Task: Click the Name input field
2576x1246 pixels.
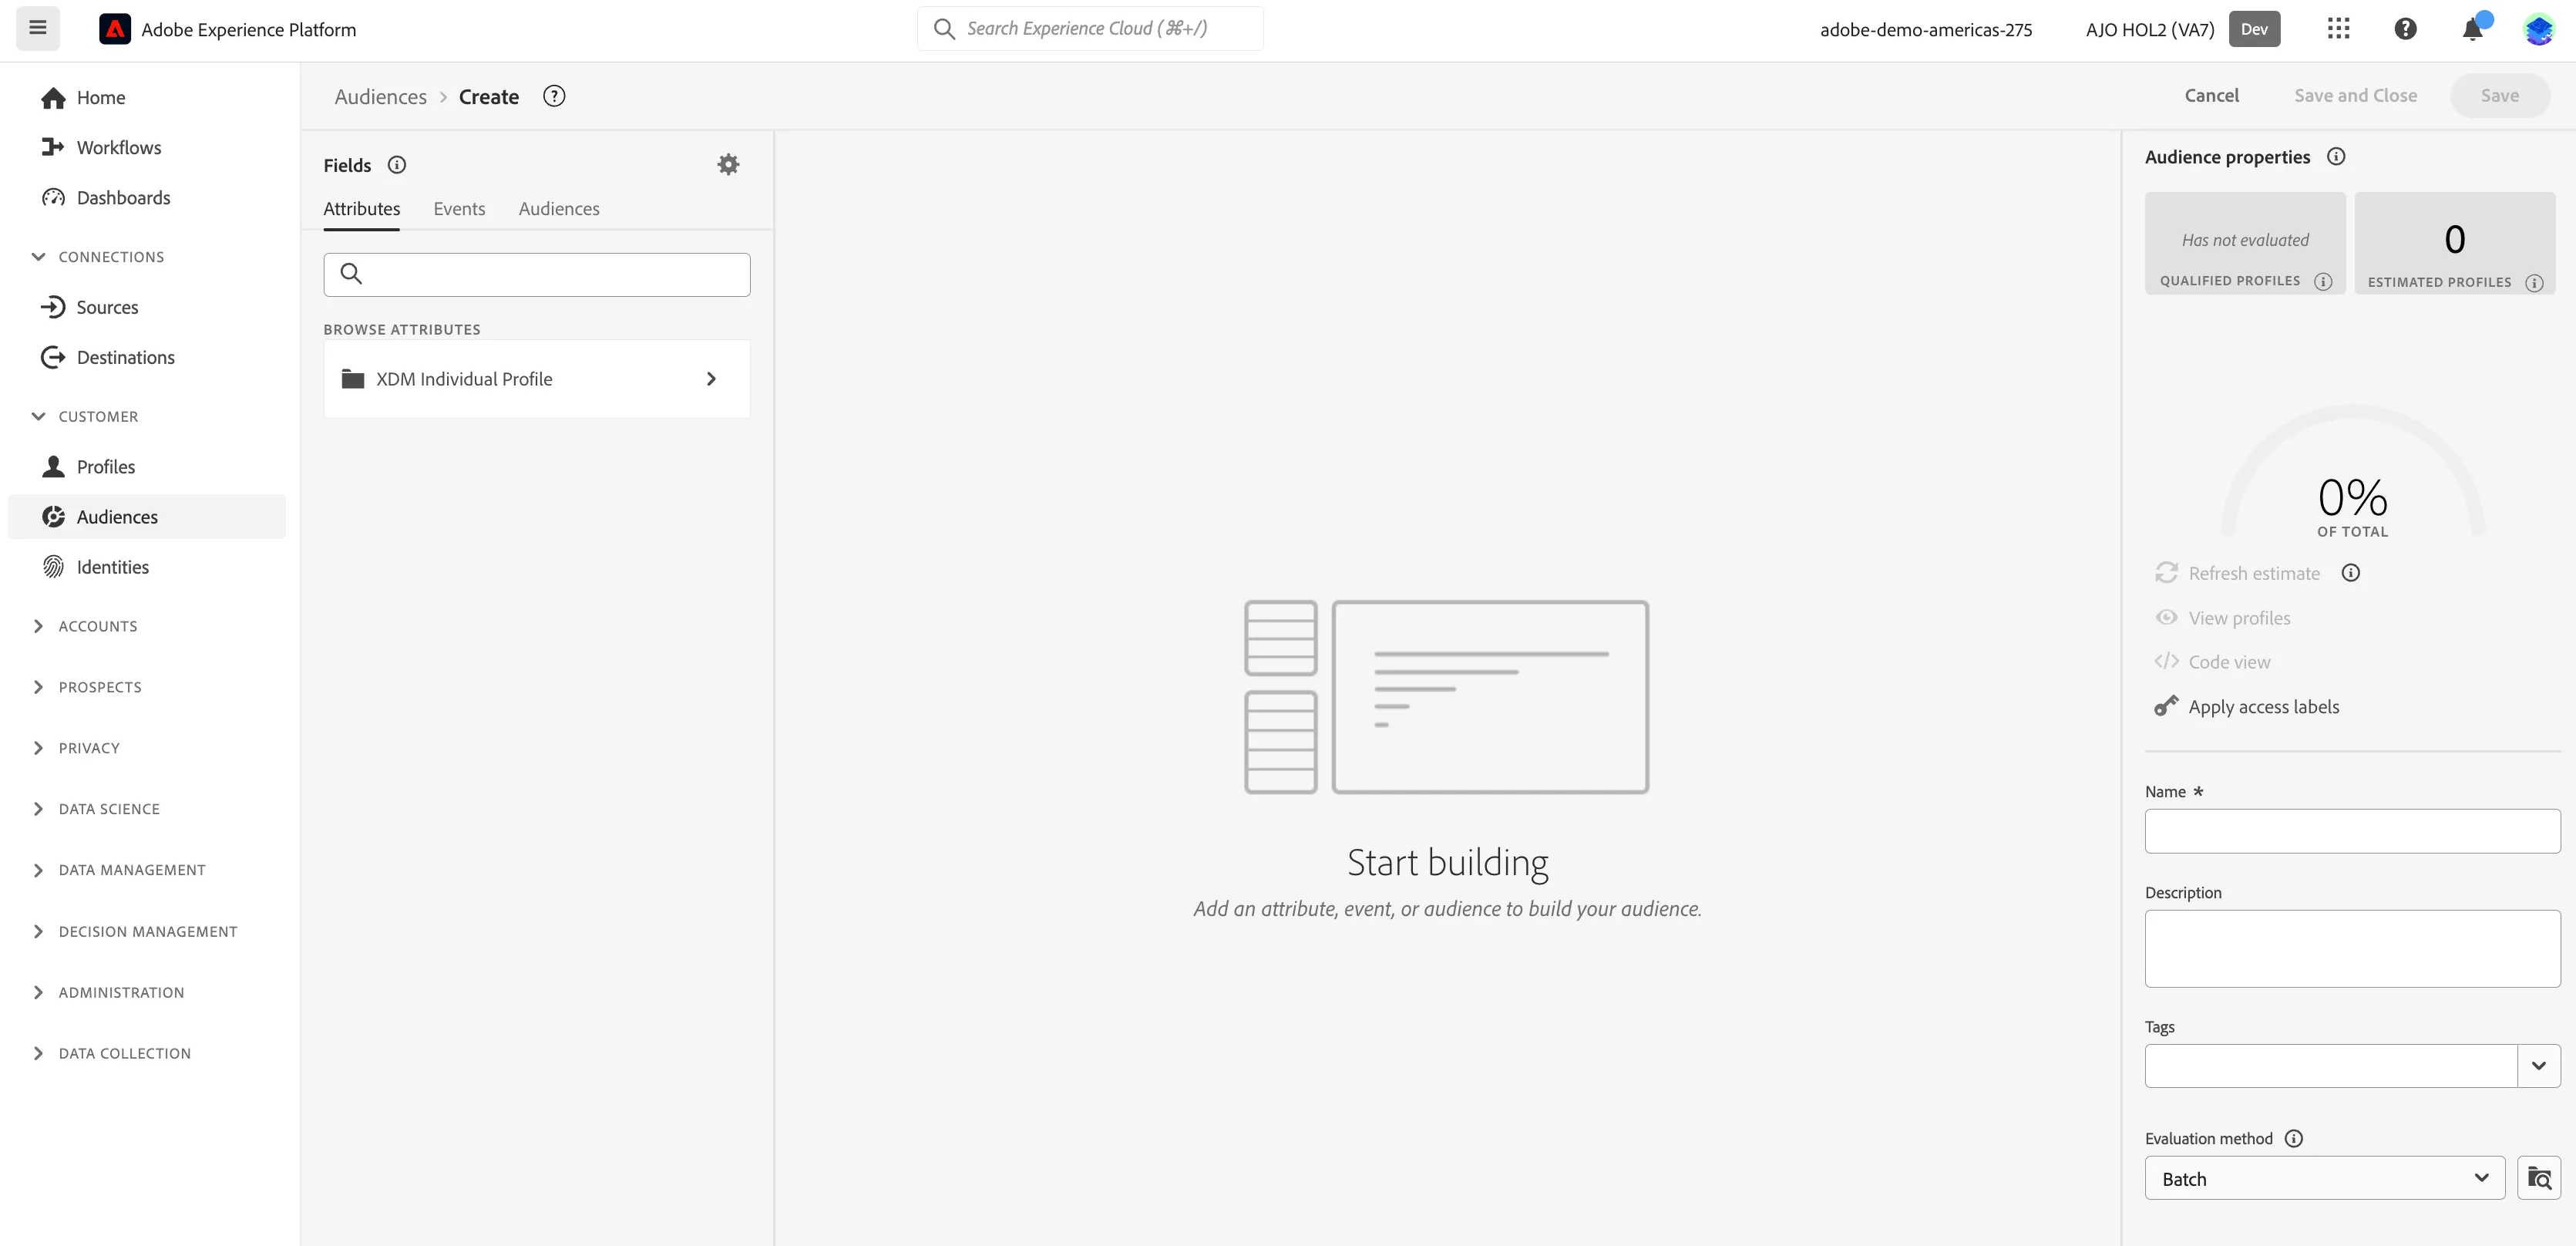Action: tap(2352, 831)
